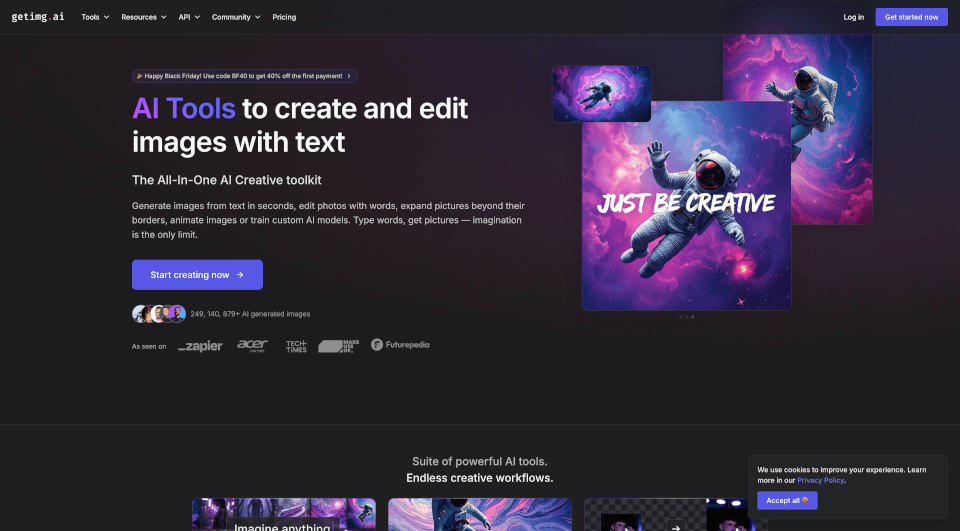Click the Tech Times logo
Viewport: 960px width, 531px height.
coord(296,346)
